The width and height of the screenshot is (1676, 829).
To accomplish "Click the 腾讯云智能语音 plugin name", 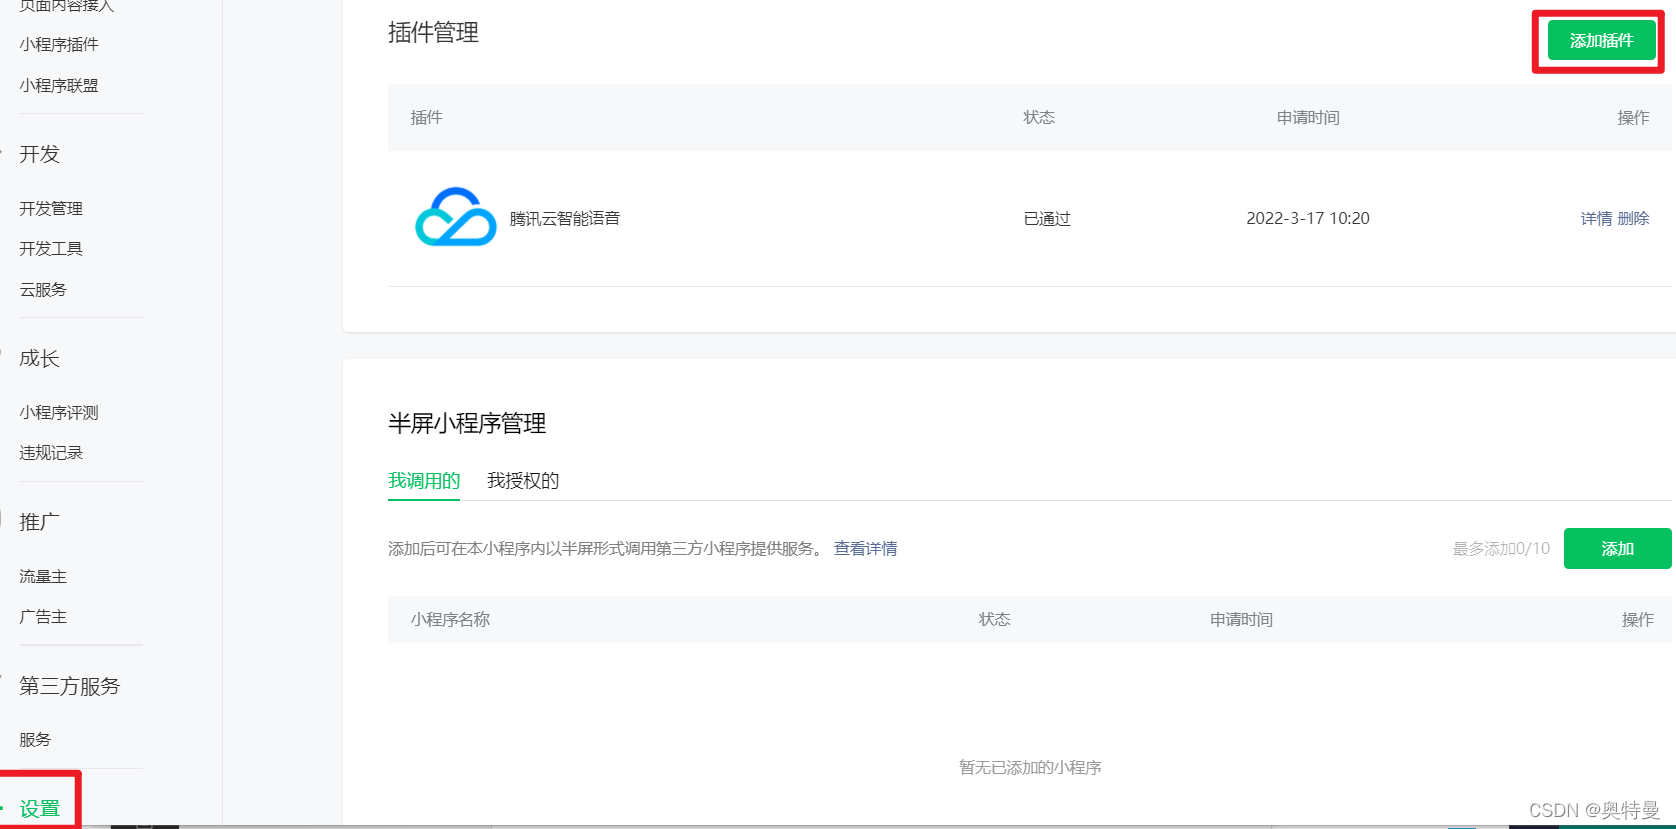I will [565, 218].
